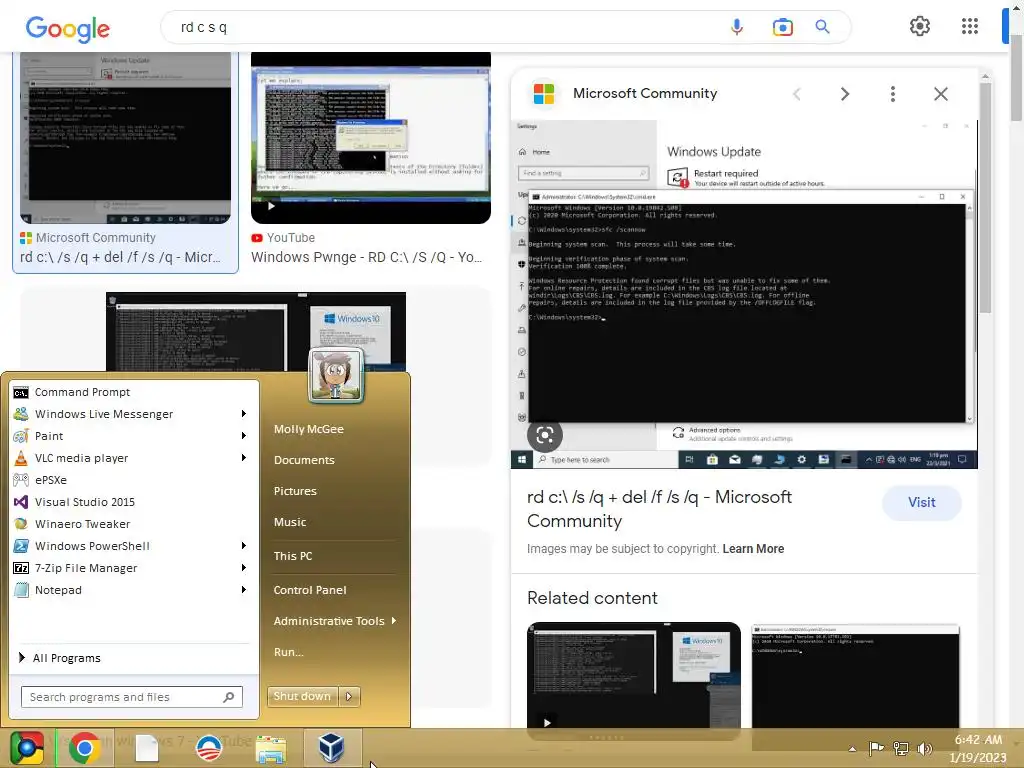This screenshot has width=1024, height=768.
Task: Open Shut down options arrow
Action: [x=349, y=697]
